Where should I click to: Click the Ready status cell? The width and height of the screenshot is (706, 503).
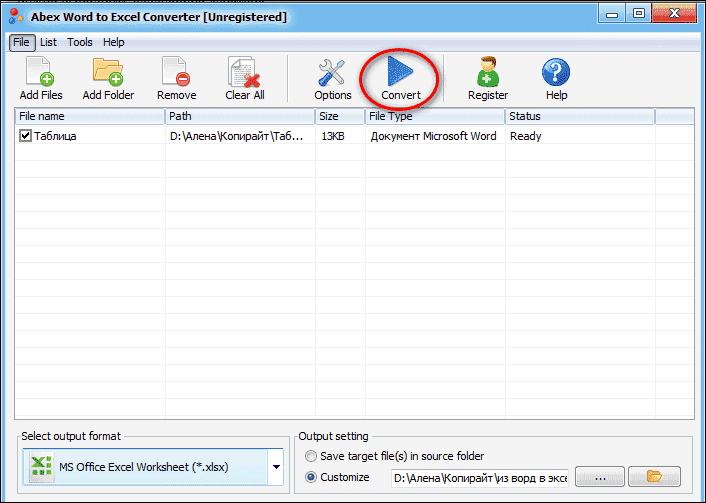coord(525,136)
